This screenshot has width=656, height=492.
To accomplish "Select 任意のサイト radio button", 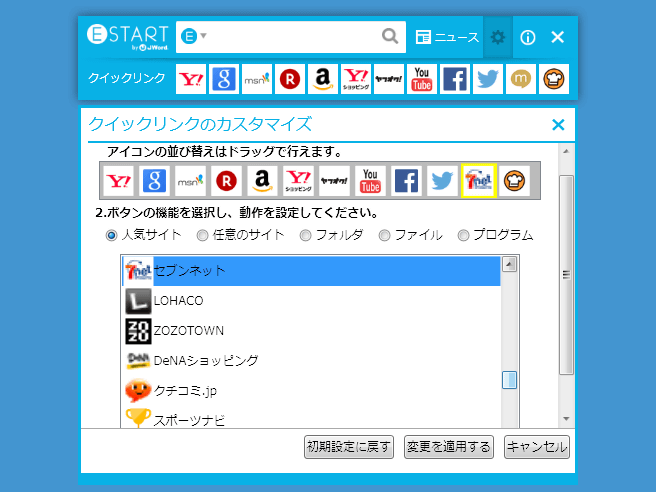I will tap(202, 236).
